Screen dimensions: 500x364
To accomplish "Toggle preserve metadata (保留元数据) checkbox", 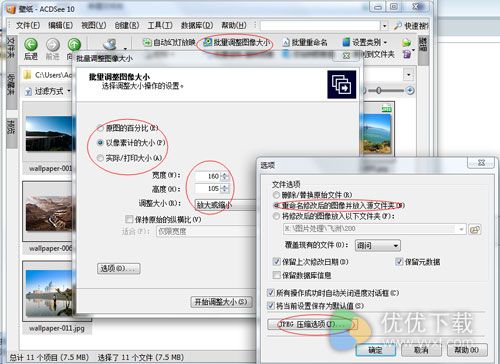I will (399, 262).
